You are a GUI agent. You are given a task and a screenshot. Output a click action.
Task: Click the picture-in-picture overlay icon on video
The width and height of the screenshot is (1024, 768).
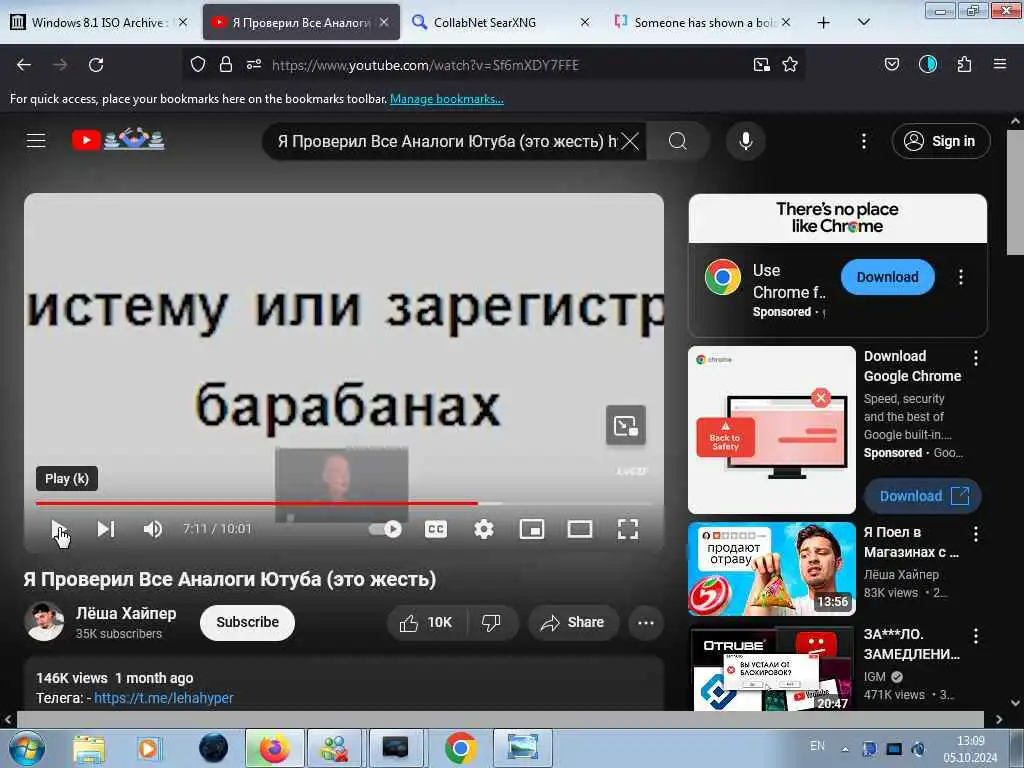626,426
